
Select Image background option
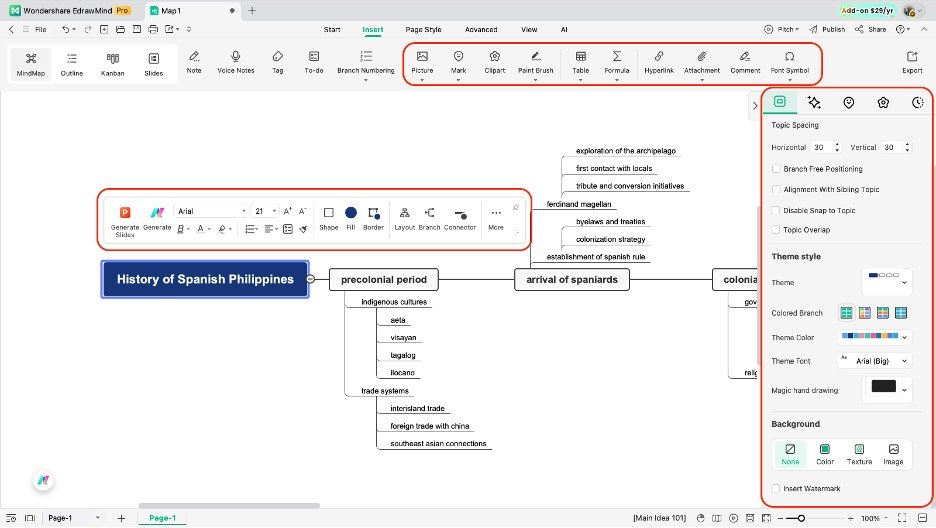tap(893, 453)
